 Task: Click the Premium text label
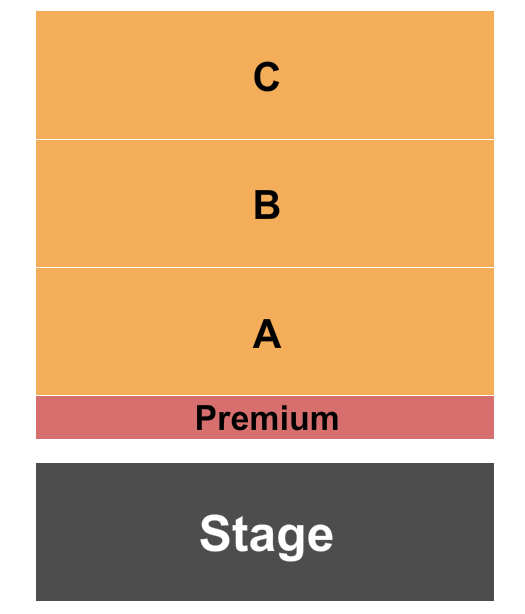[x=267, y=418]
